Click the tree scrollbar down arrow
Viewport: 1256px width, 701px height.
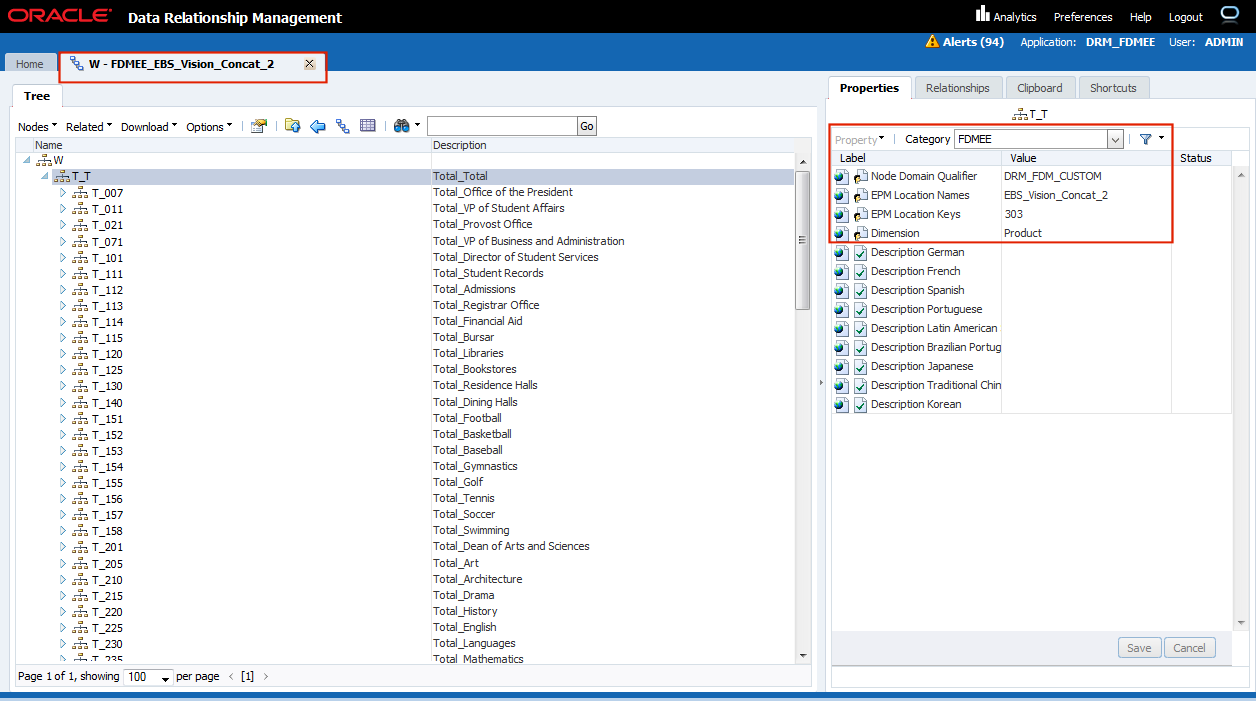pyautogui.click(x=802, y=655)
